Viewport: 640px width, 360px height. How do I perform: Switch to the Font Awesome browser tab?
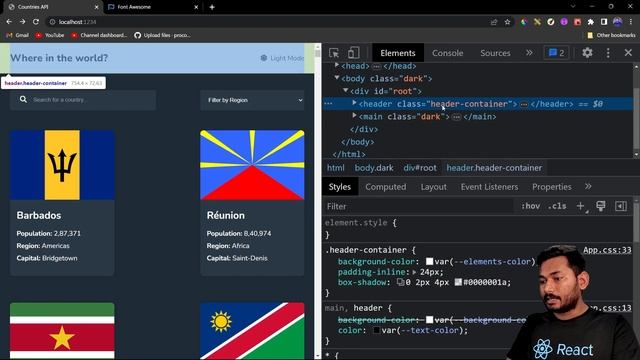[x=152, y=7]
